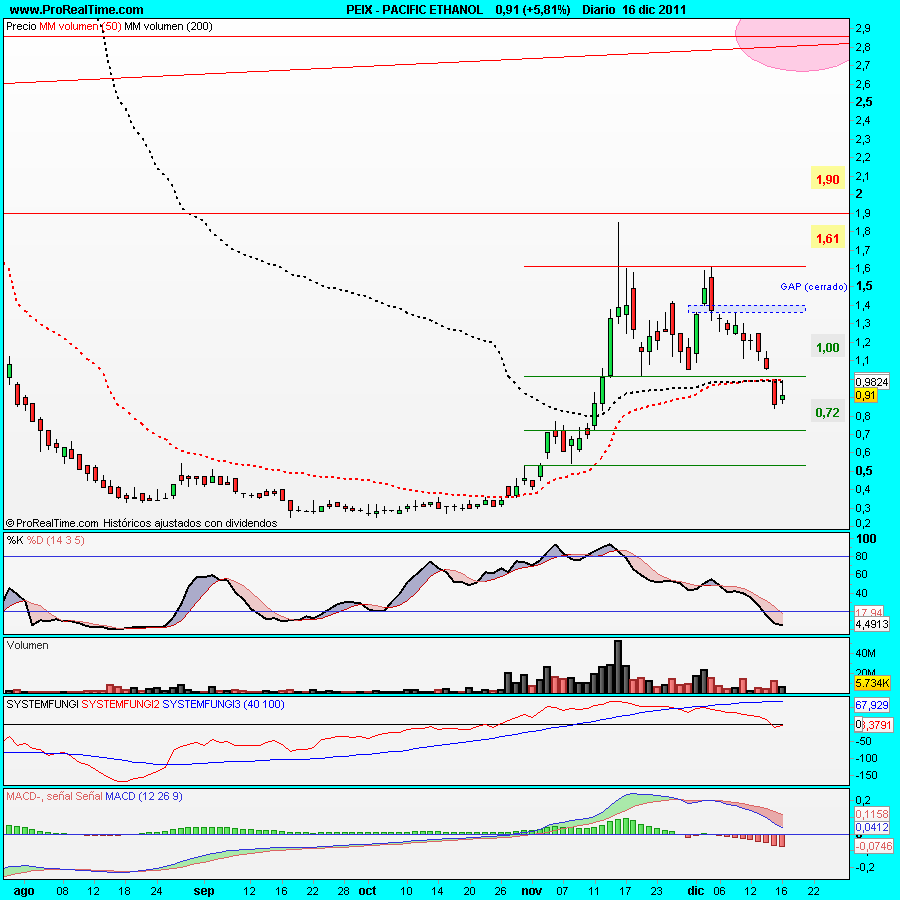This screenshot has width=900, height=900.
Task: Click the yellow 1,90 resistance label
Action: point(828,180)
